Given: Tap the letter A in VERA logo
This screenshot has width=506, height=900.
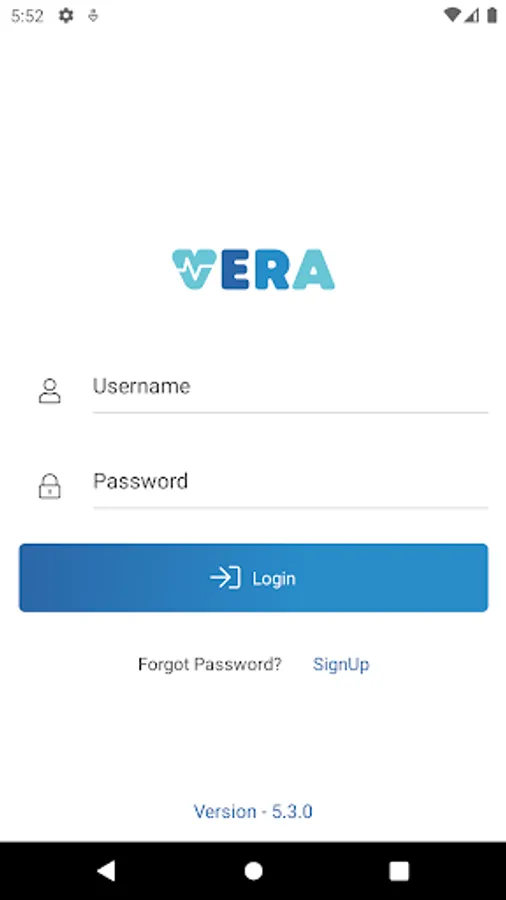Looking at the screenshot, I should coord(313,269).
